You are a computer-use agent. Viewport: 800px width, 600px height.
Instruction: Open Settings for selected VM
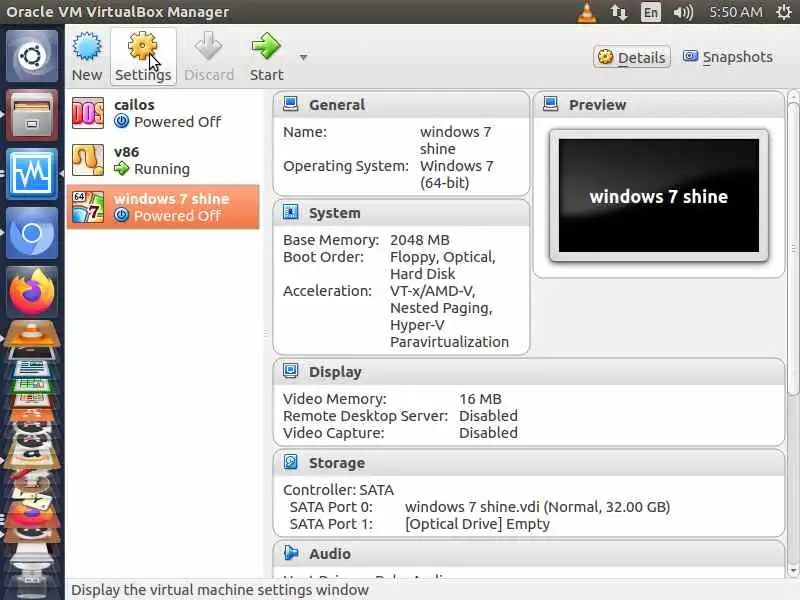pos(143,56)
